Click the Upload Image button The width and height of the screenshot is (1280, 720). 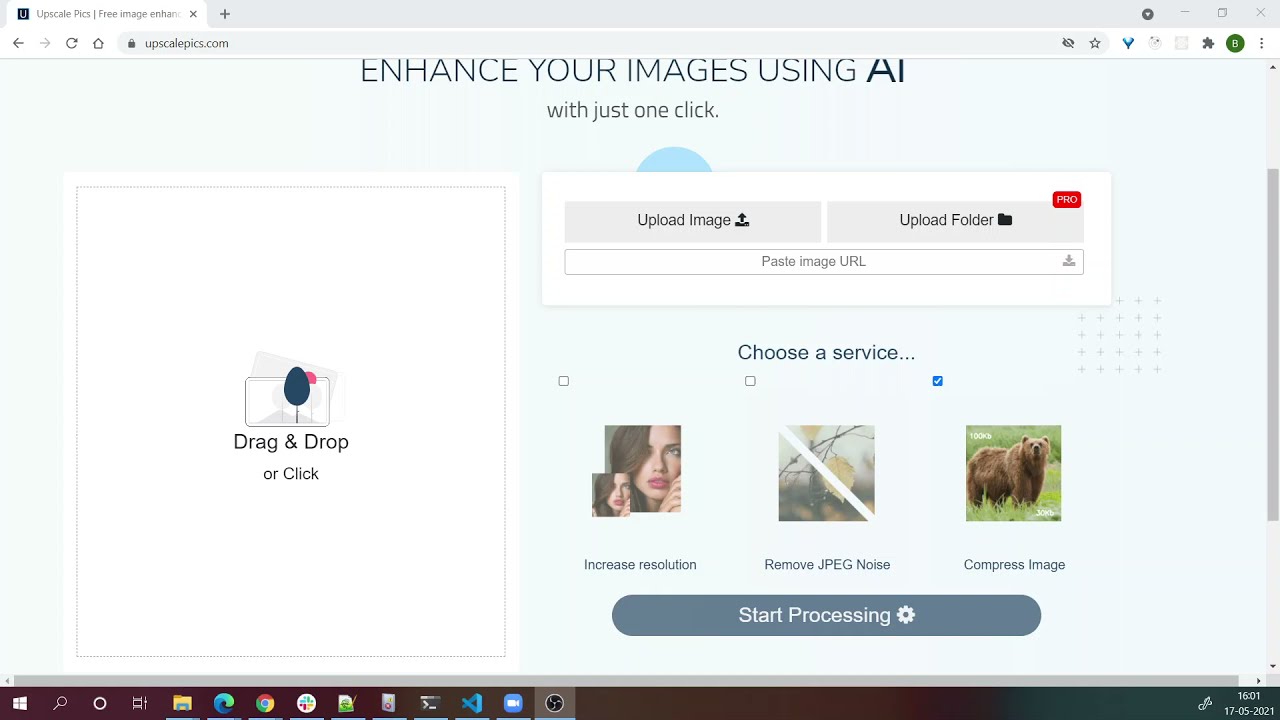693,221
